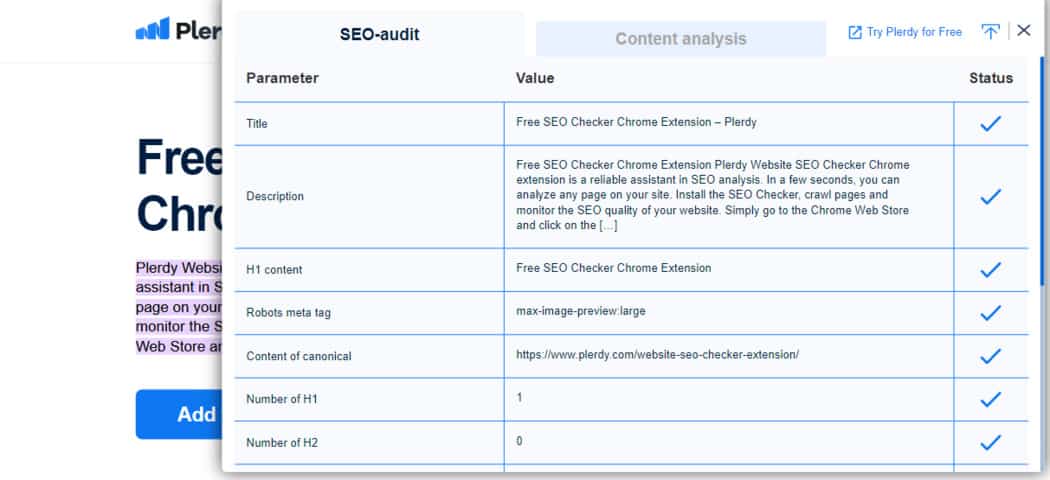Click the Plerdy logo icon
Image resolution: width=1050 pixels, height=480 pixels.
pos(153,29)
